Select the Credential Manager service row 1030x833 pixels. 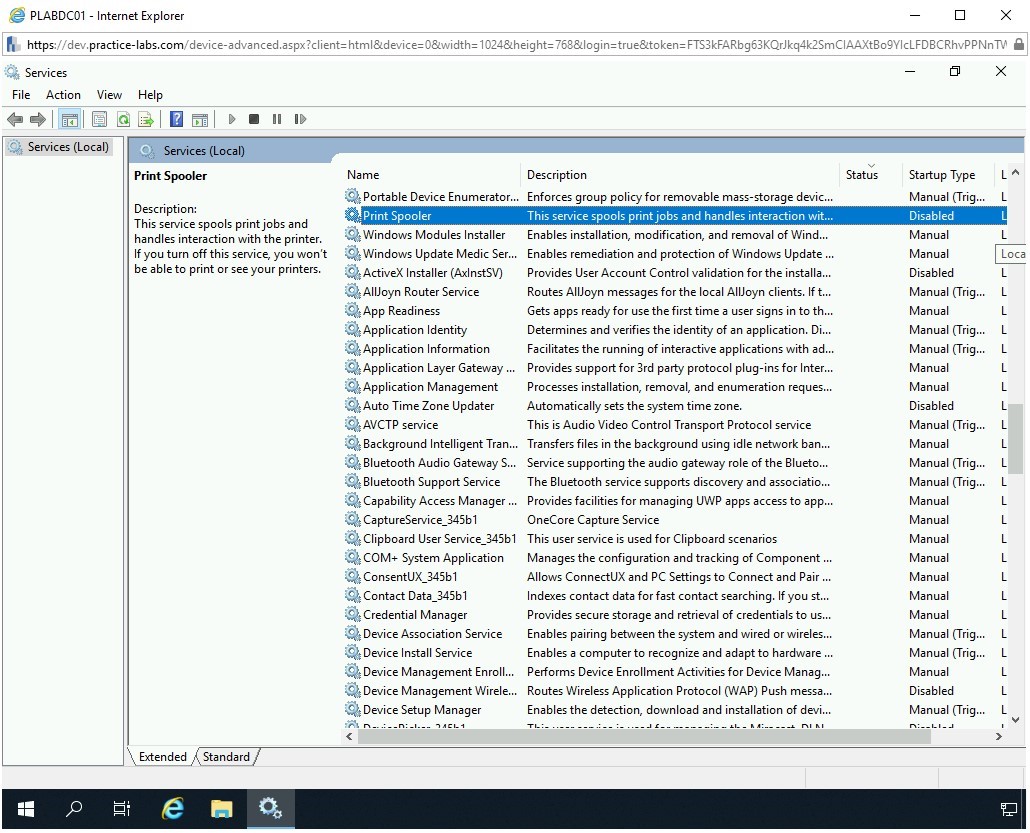pyautogui.click(x=415, y=615)
